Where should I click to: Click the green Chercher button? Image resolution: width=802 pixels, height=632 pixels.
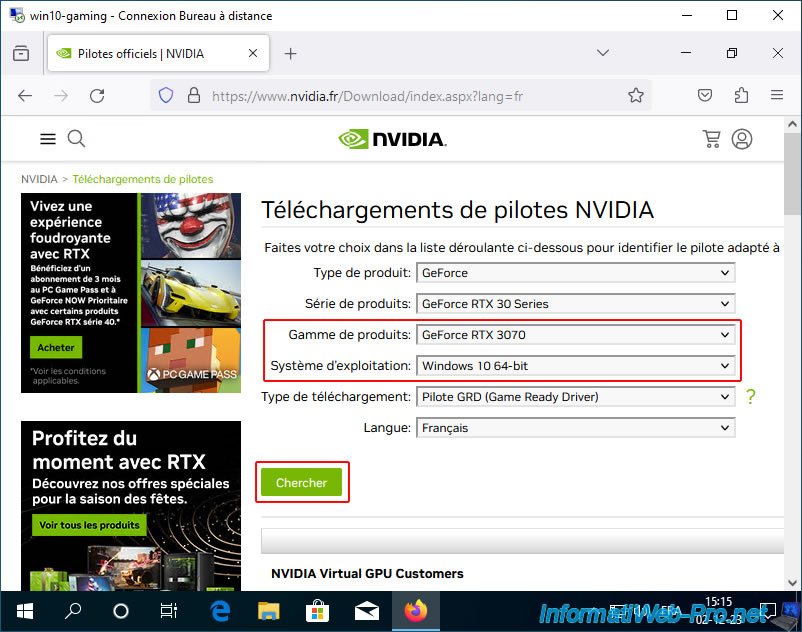click(x=301, y=482)
